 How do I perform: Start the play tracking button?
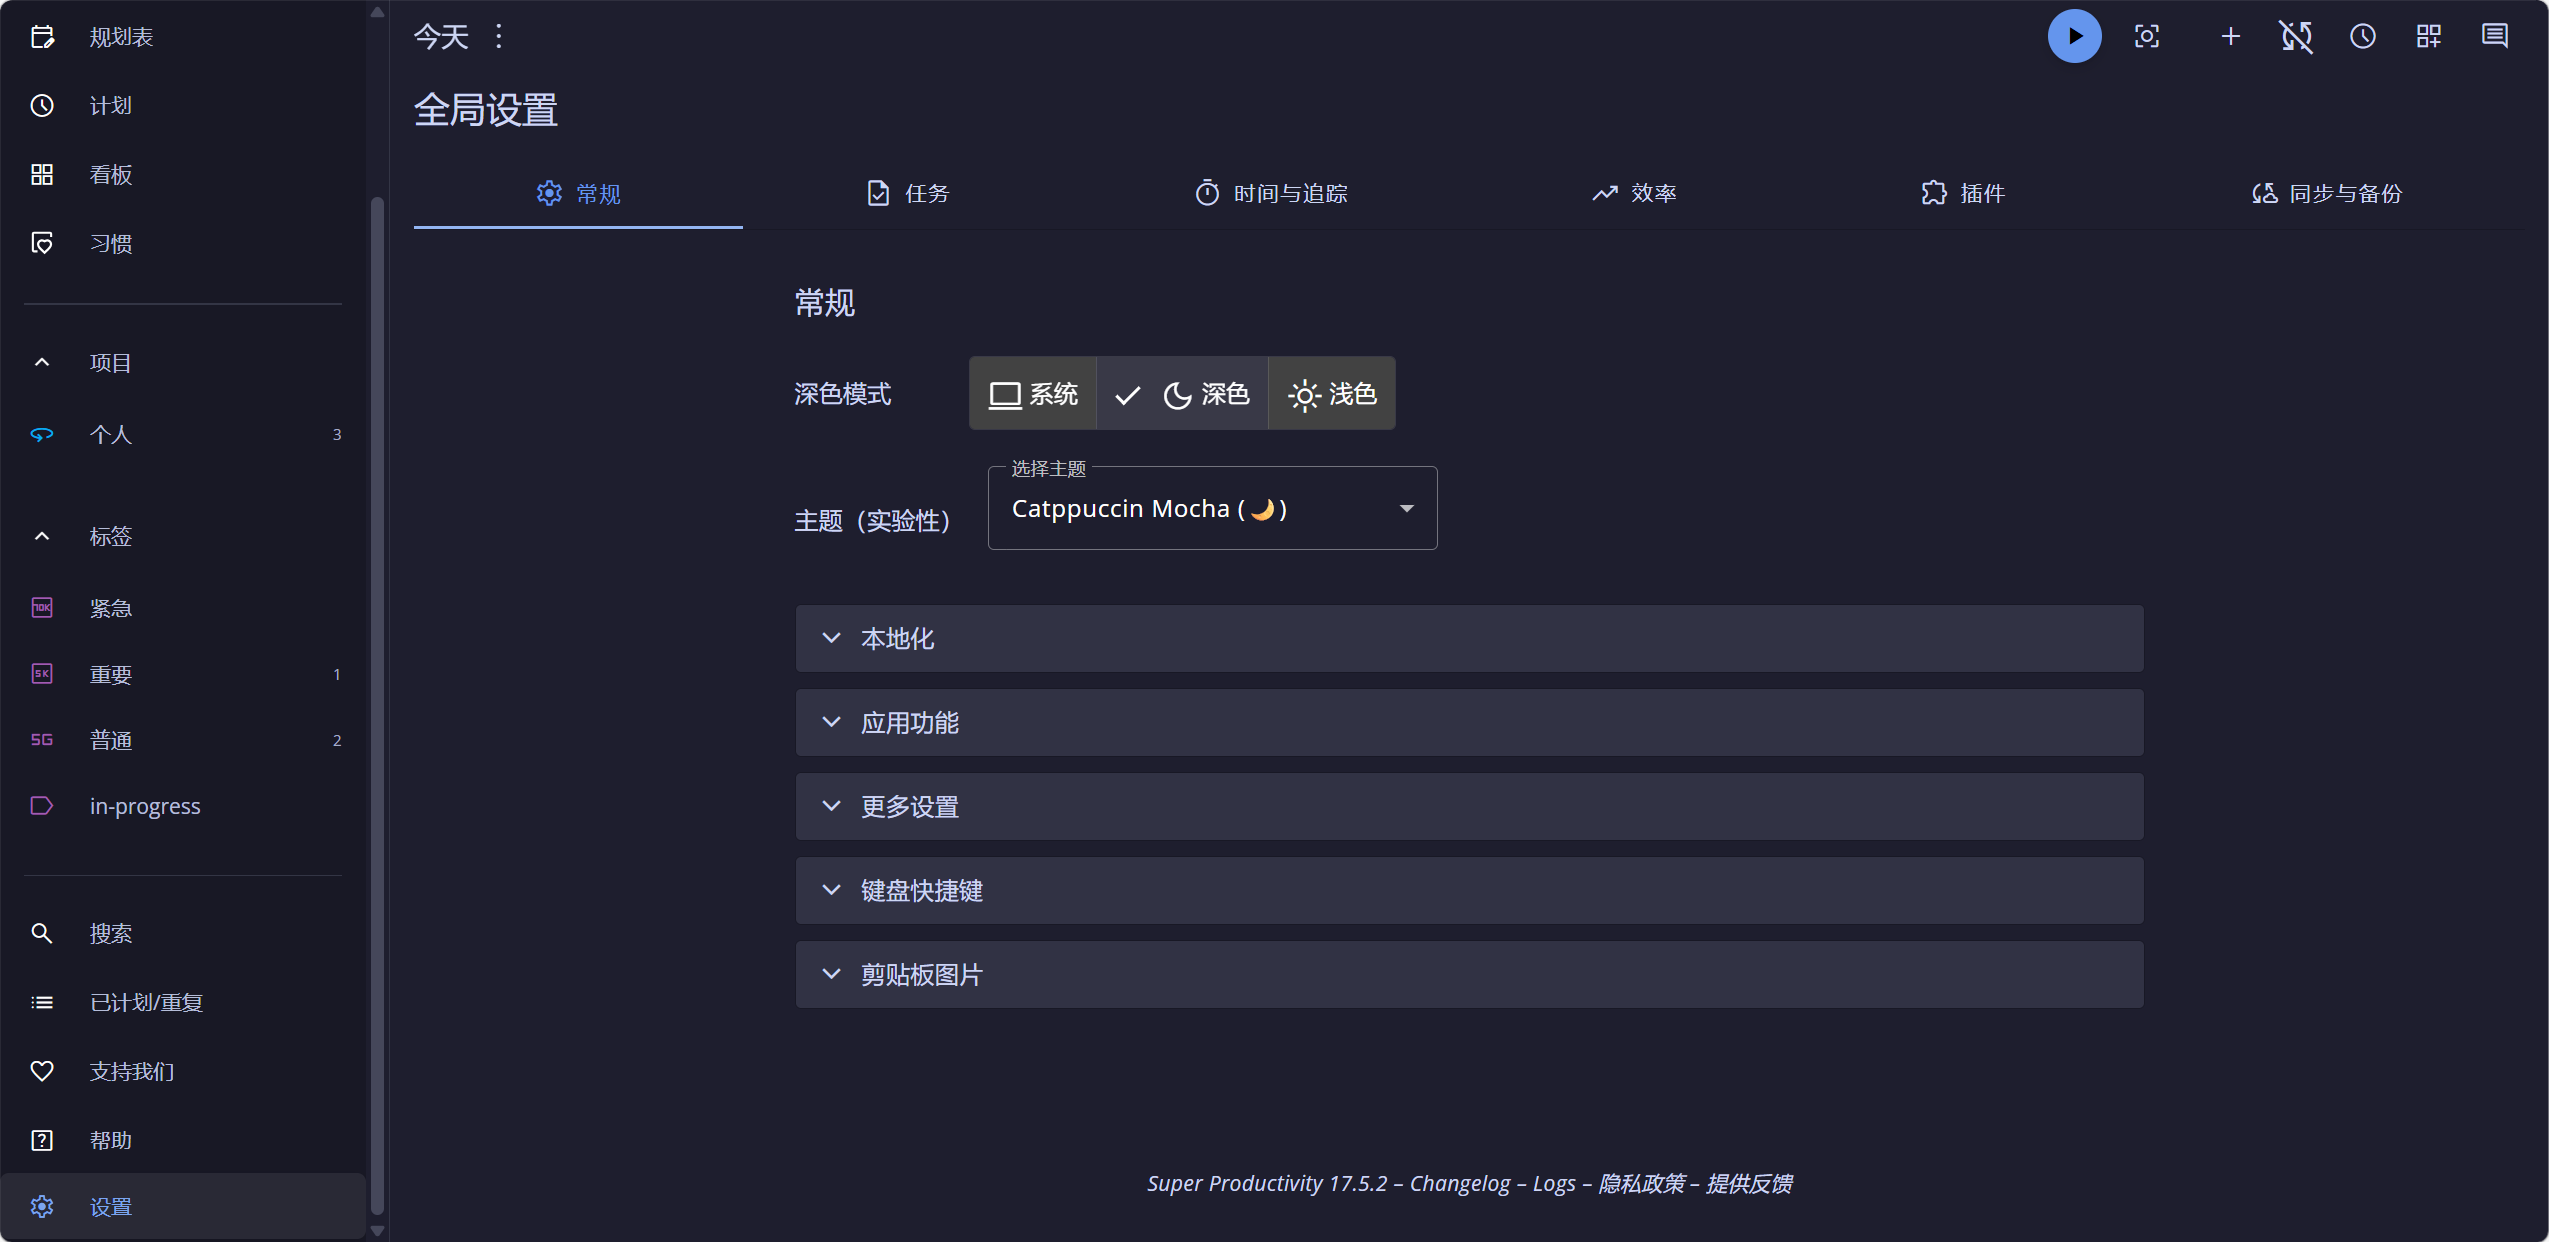pyautogui.click(x=2073, y=37)
